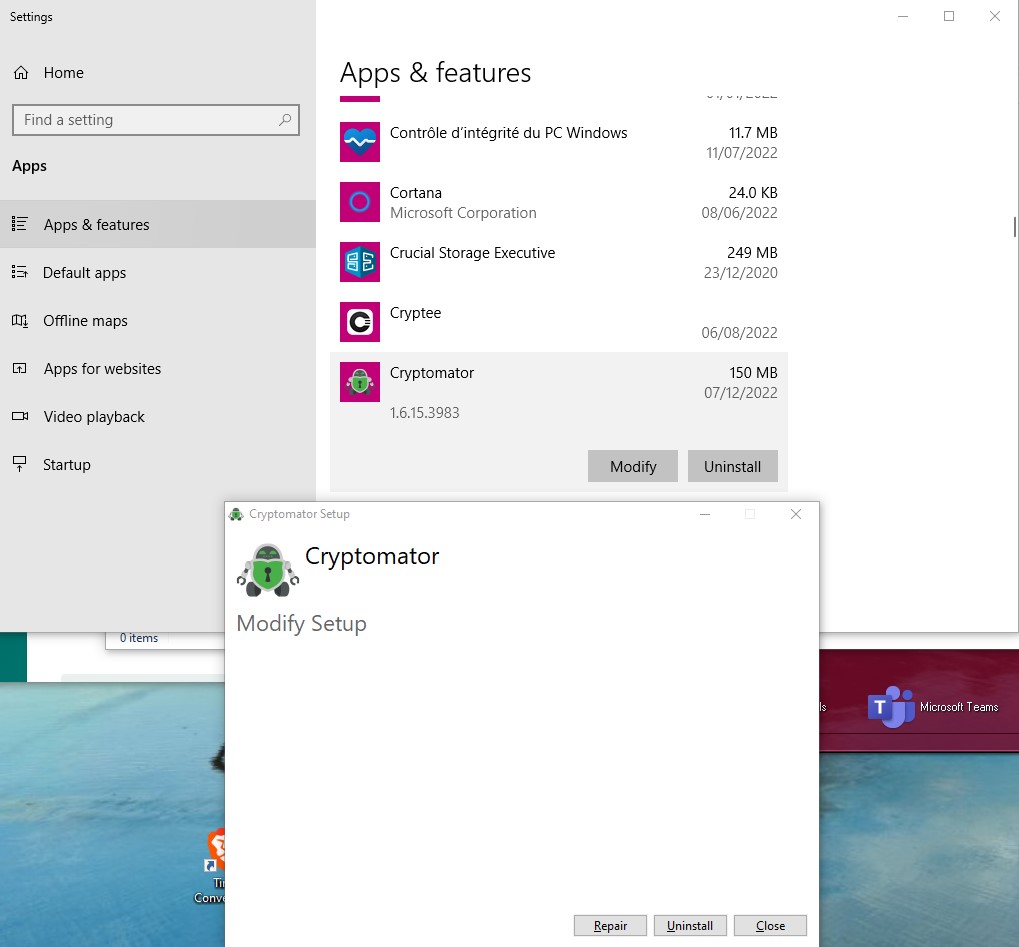Click the Cryptee app icon
The image size is (1019, 947).
tap(359, 322)
